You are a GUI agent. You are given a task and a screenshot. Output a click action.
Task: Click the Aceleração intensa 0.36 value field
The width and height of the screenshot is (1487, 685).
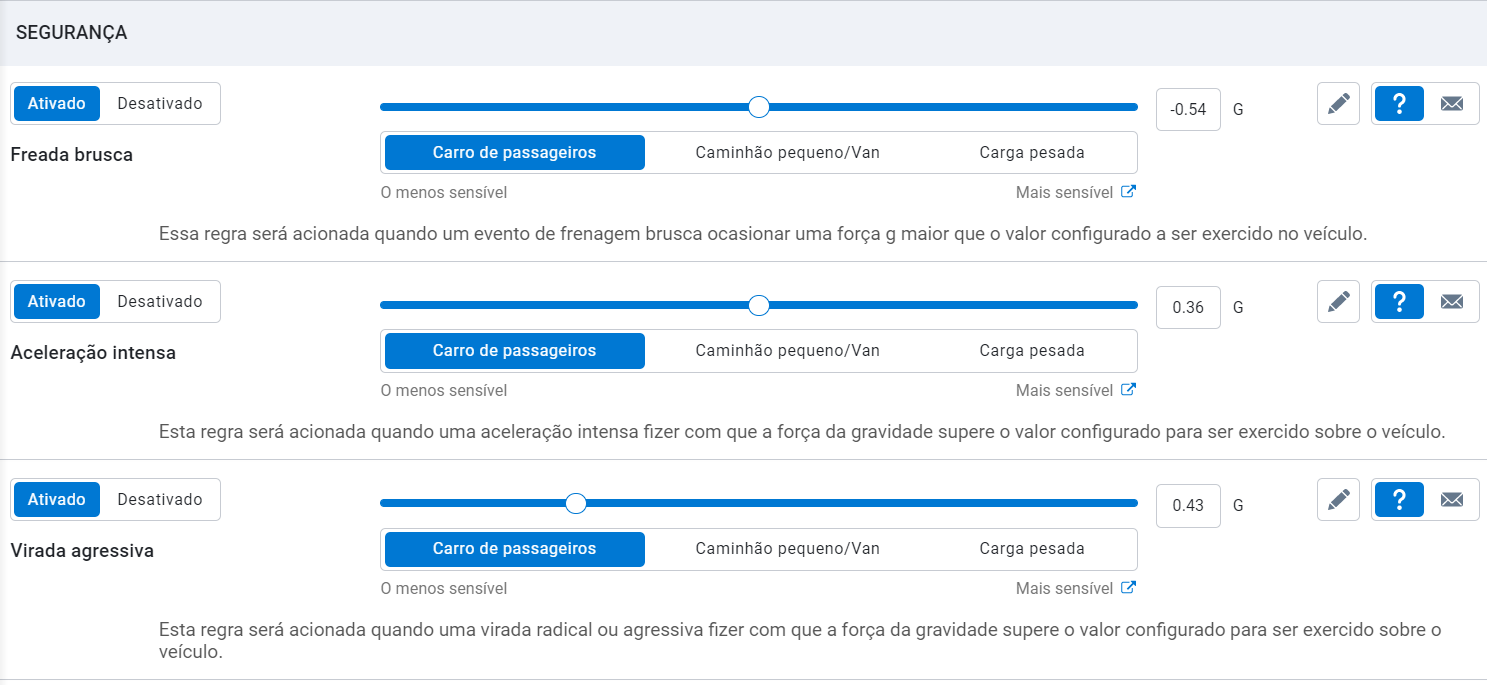(1188, 308)
